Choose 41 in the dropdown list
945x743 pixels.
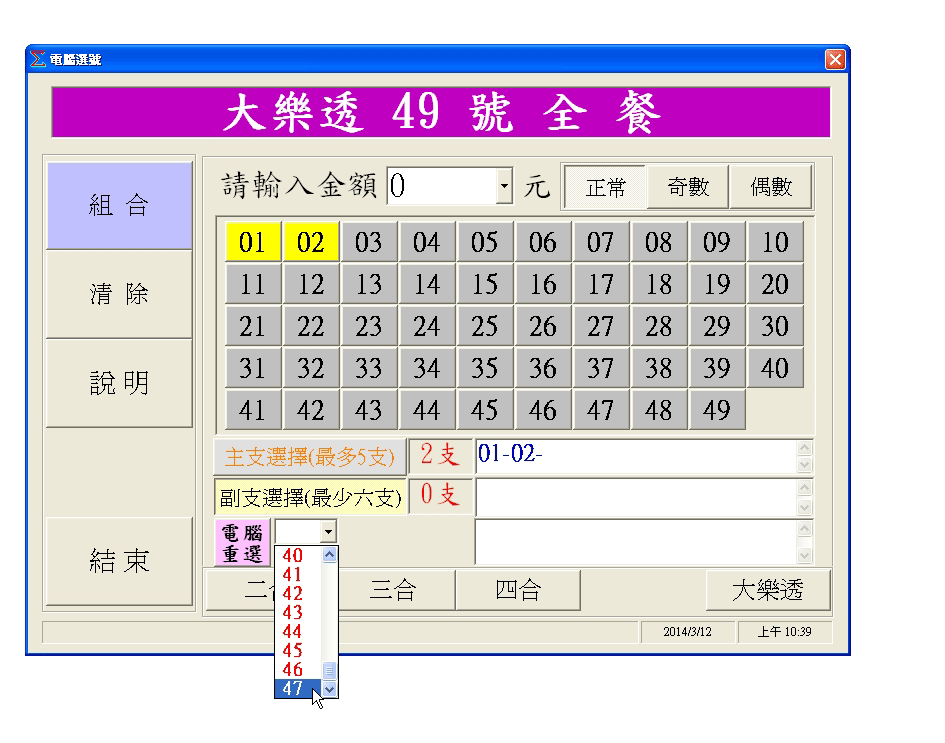[298, 574]
